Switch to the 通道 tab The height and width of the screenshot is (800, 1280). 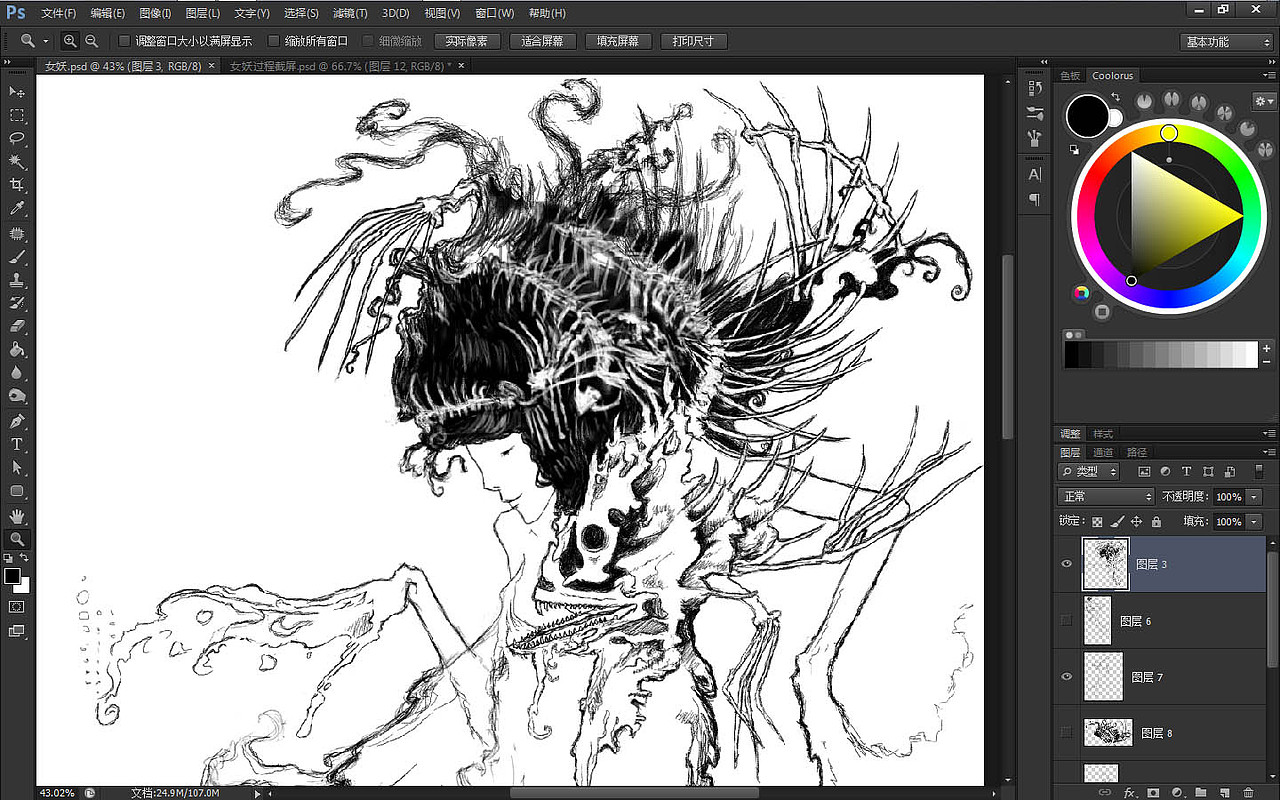[x=1103, y=453]
